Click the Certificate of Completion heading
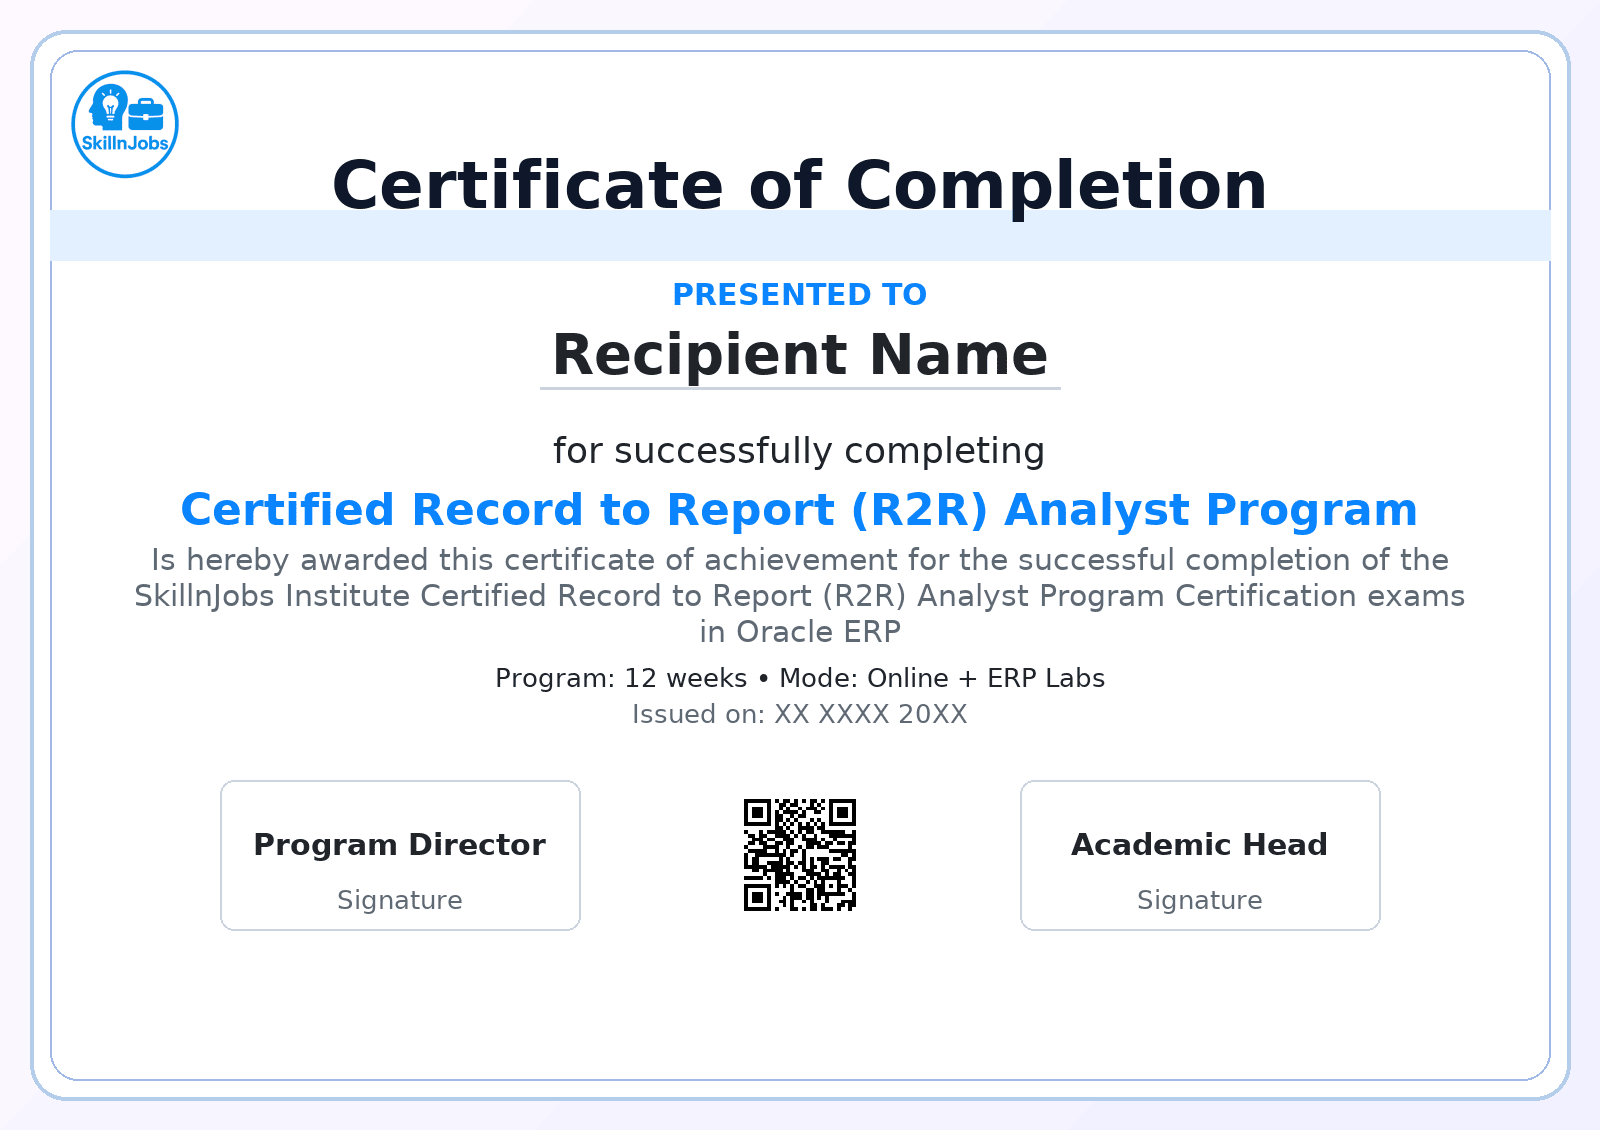 [x=800, y=185]
